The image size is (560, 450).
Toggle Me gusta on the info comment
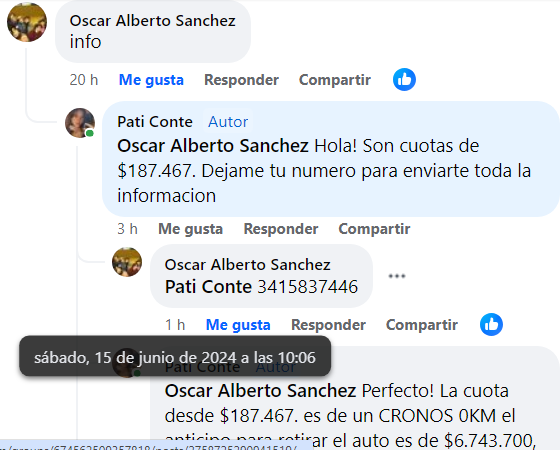(151, 80)
